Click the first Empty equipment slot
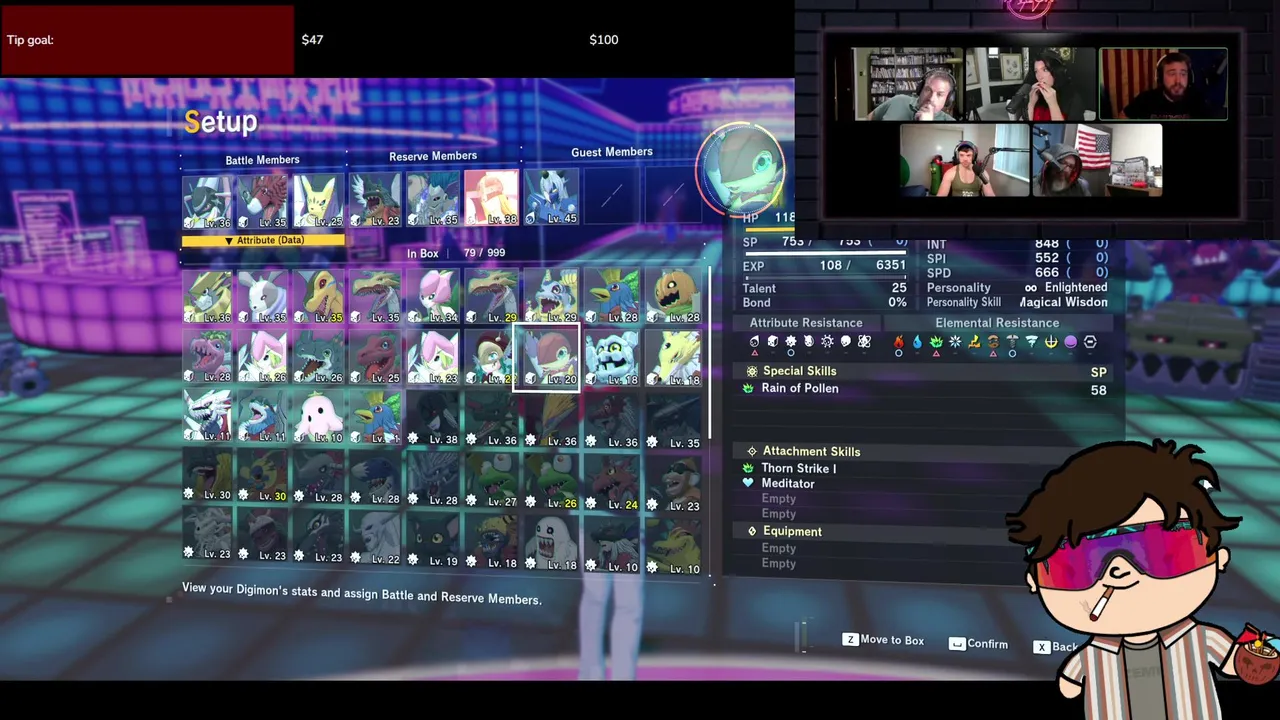 [x=779, y=548]
